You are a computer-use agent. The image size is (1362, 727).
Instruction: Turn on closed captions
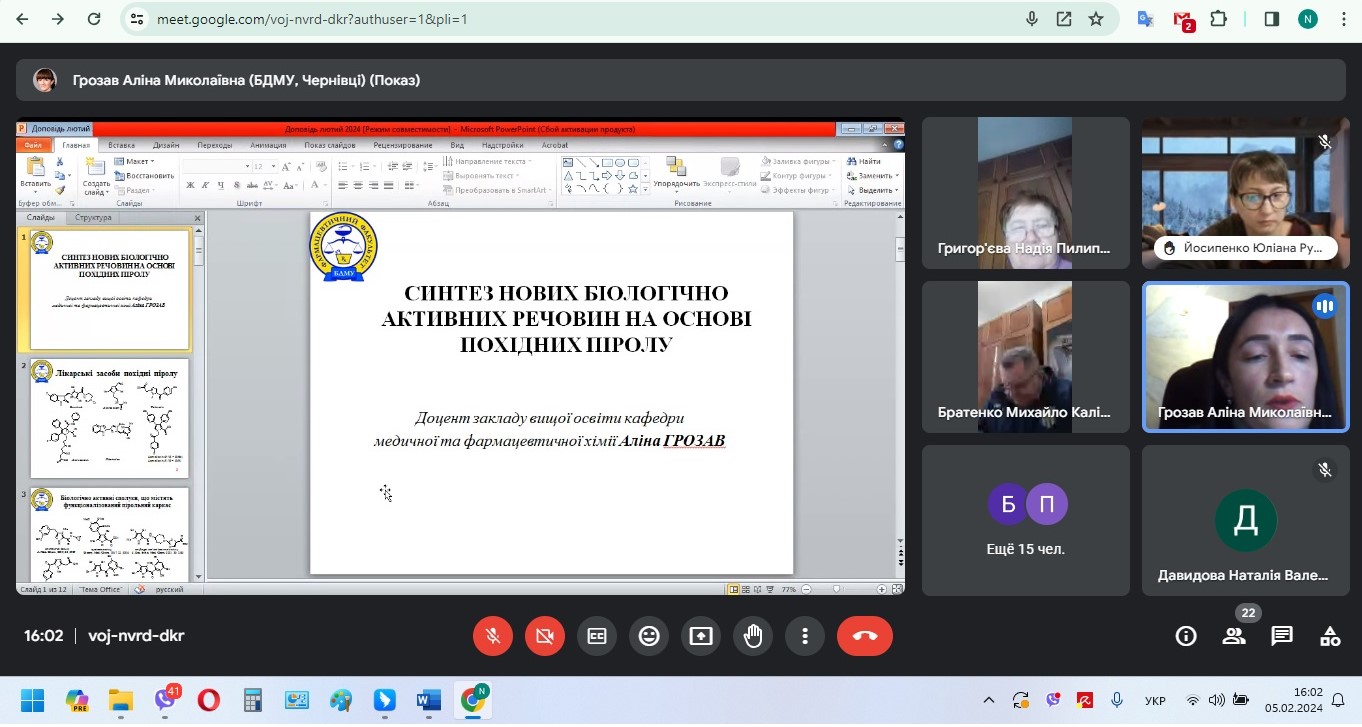click(x=597, y=636)
